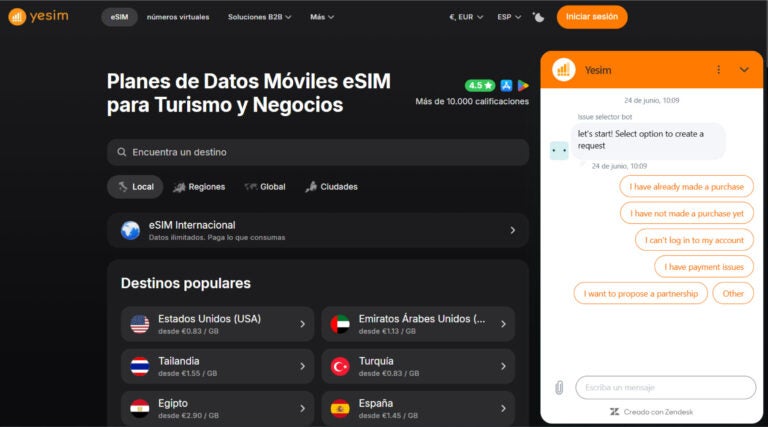Click the United Arab Emirates flag icon
Viewport: 768px width, 427px height.
click(x=340, y=324)
